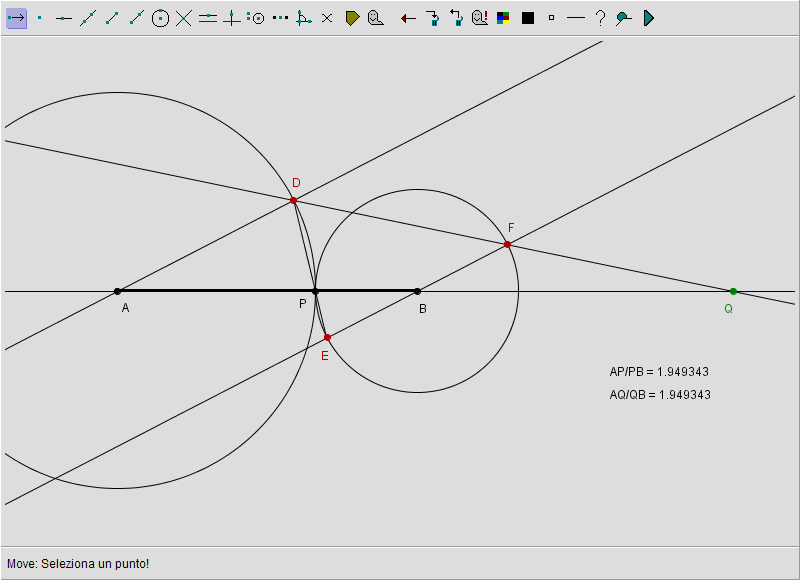Toggle show hidden objects ghost with exclamation
This screenshot has height=580, width=800.
(480, 18)
